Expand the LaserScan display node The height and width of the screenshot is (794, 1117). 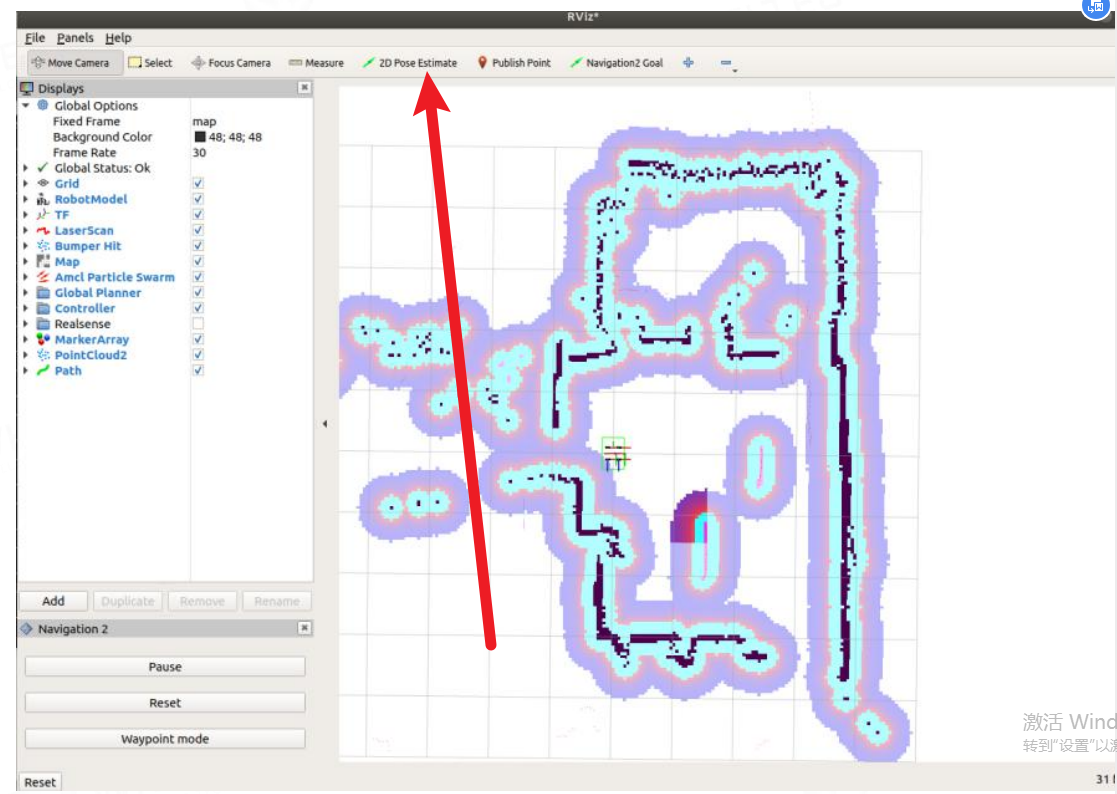[x=26, y=231]
